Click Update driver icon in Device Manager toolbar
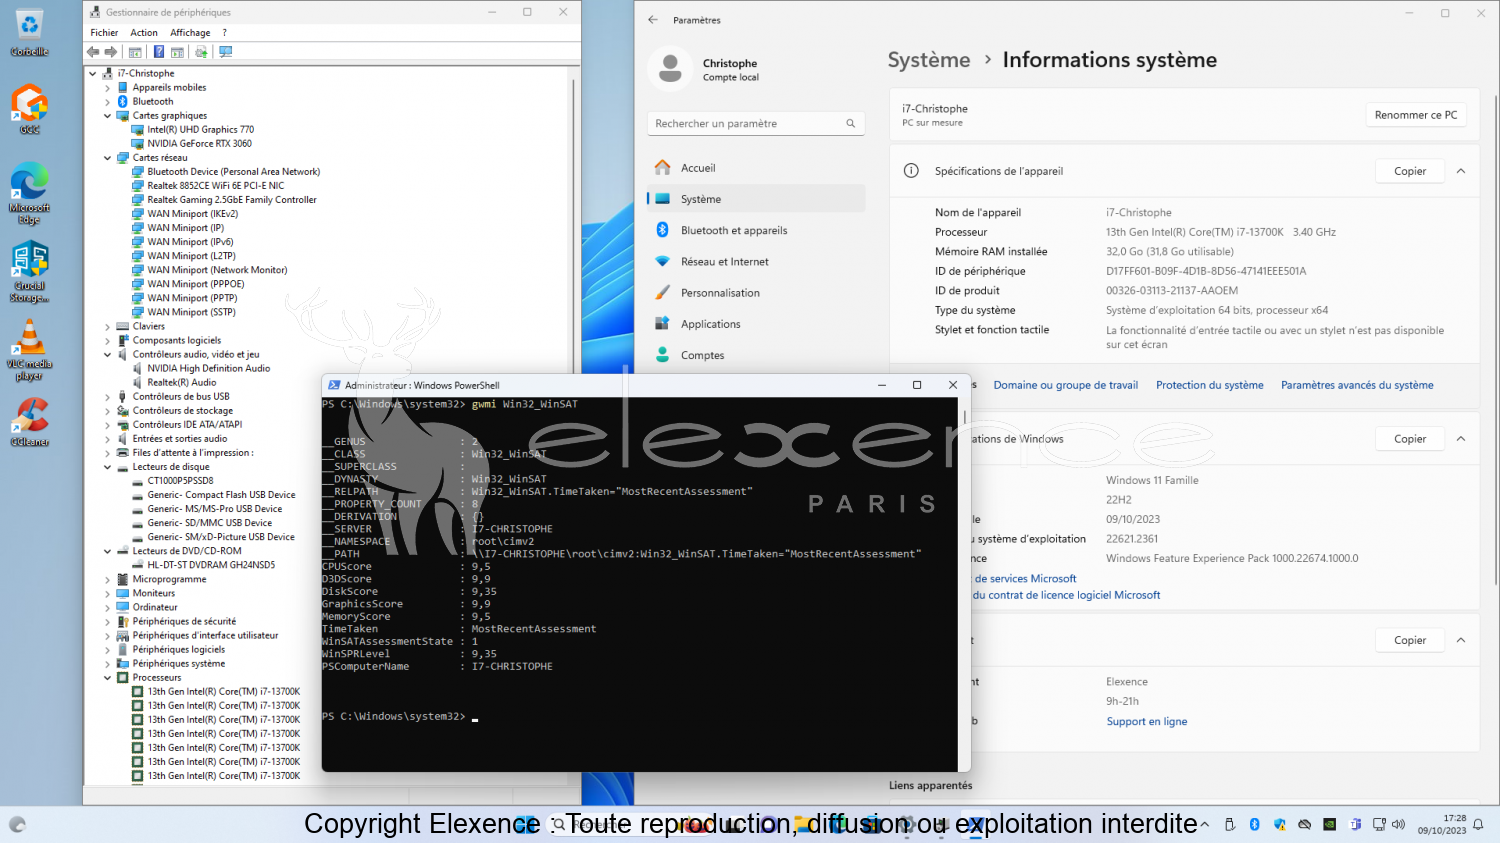Screen dimensions: 1500x843 201,52
